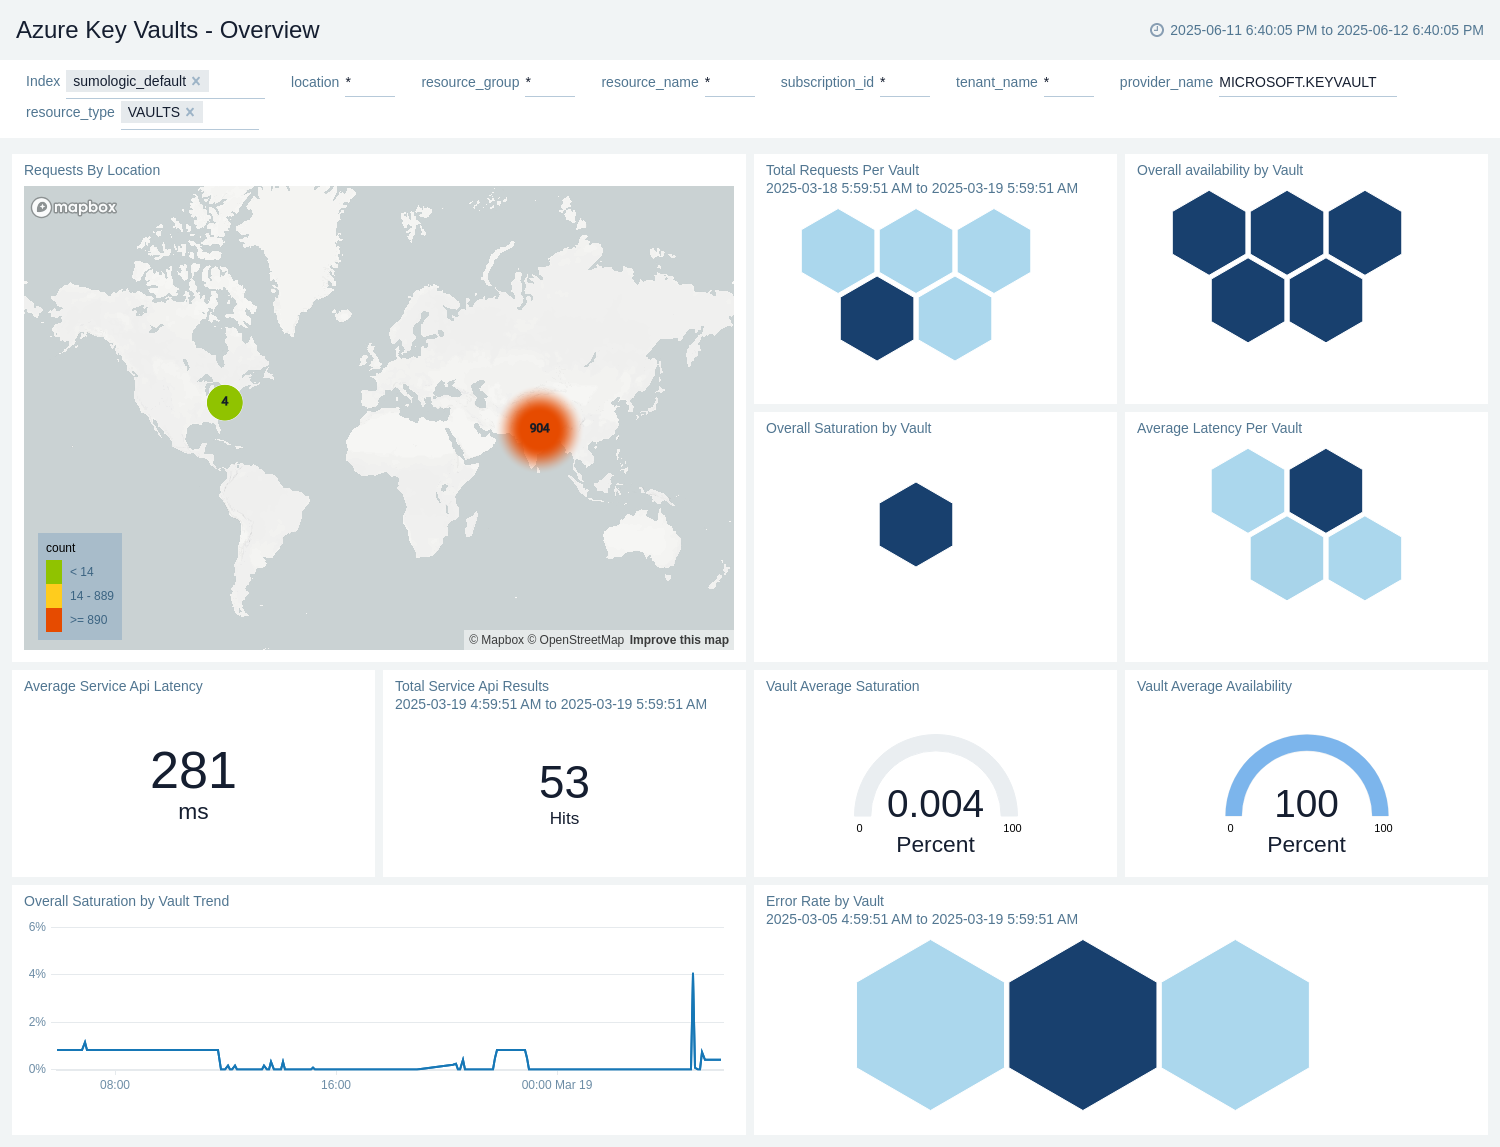Click the resource_type filter label
The height and width of the screenshot is (1147, 1500).
[70, 112]
